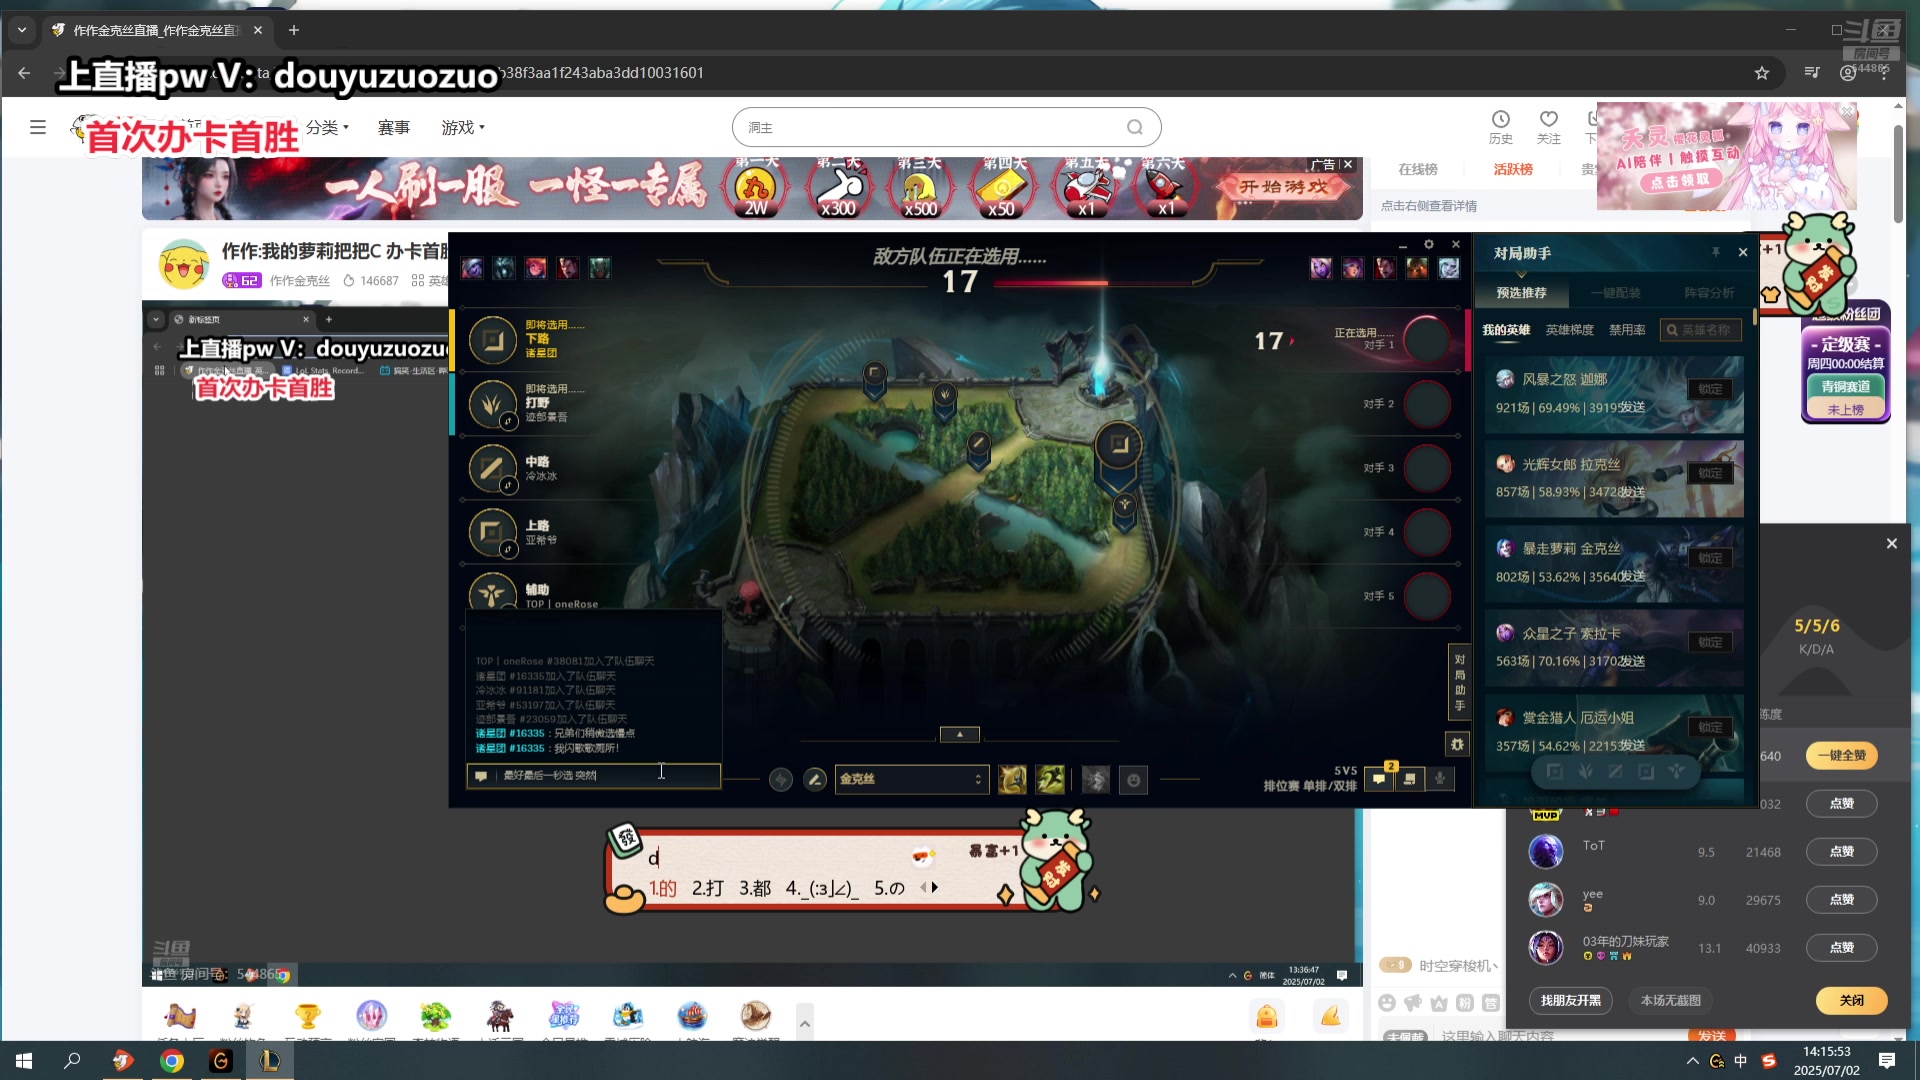Go back in the browser
Viewport: 1920px width, 1080px height.
(x=24, y=73)
